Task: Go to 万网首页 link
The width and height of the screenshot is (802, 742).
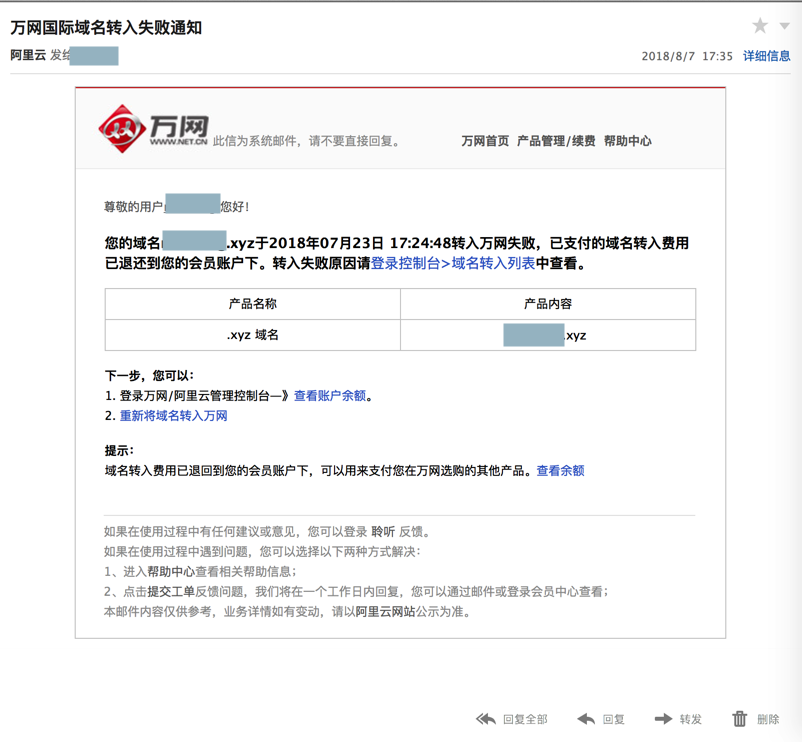Action: tap(485, 141)
